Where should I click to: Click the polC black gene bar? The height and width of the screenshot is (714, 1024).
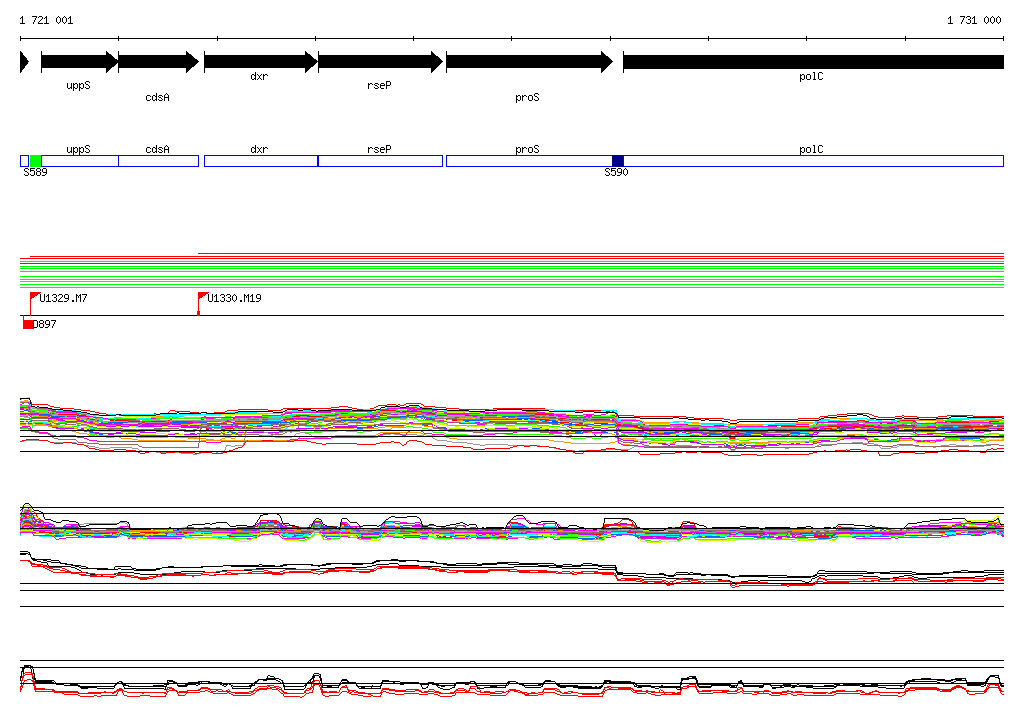814,62
